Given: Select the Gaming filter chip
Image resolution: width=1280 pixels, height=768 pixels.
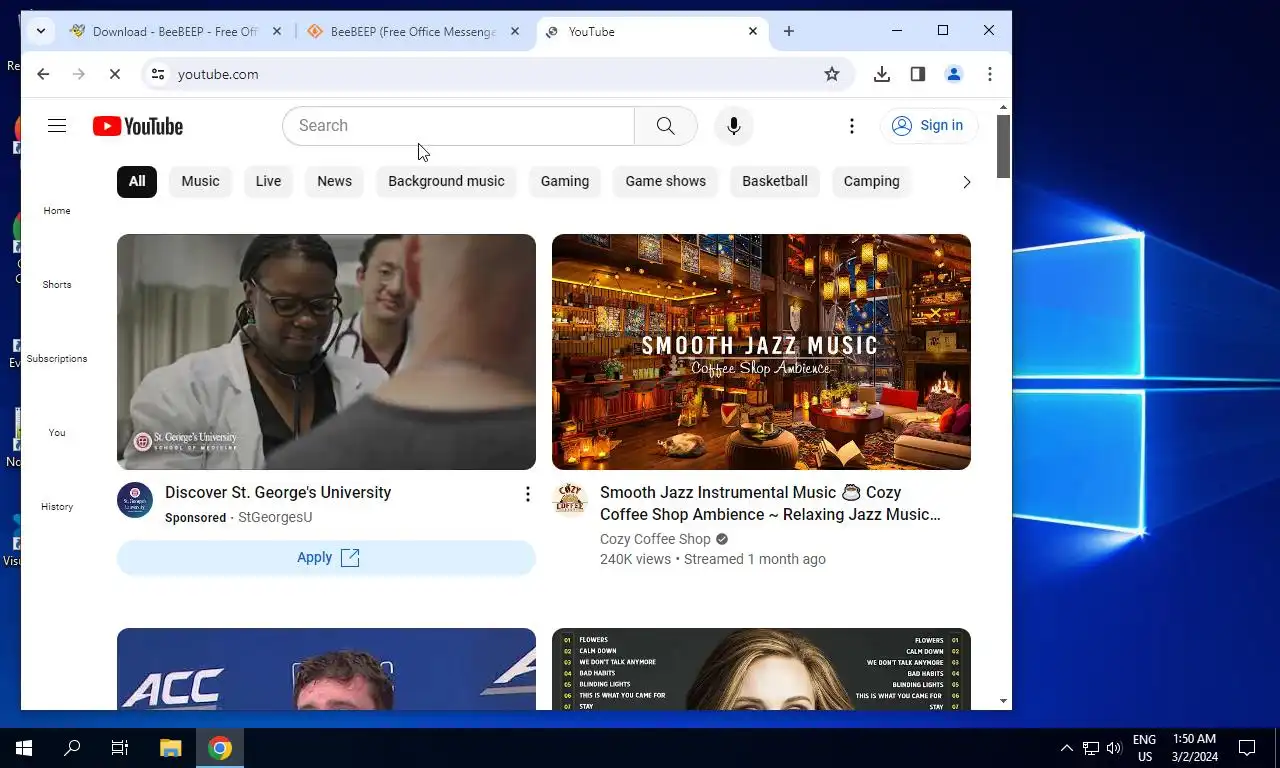Looking at the screenshot, I should (x=565, y=181).
